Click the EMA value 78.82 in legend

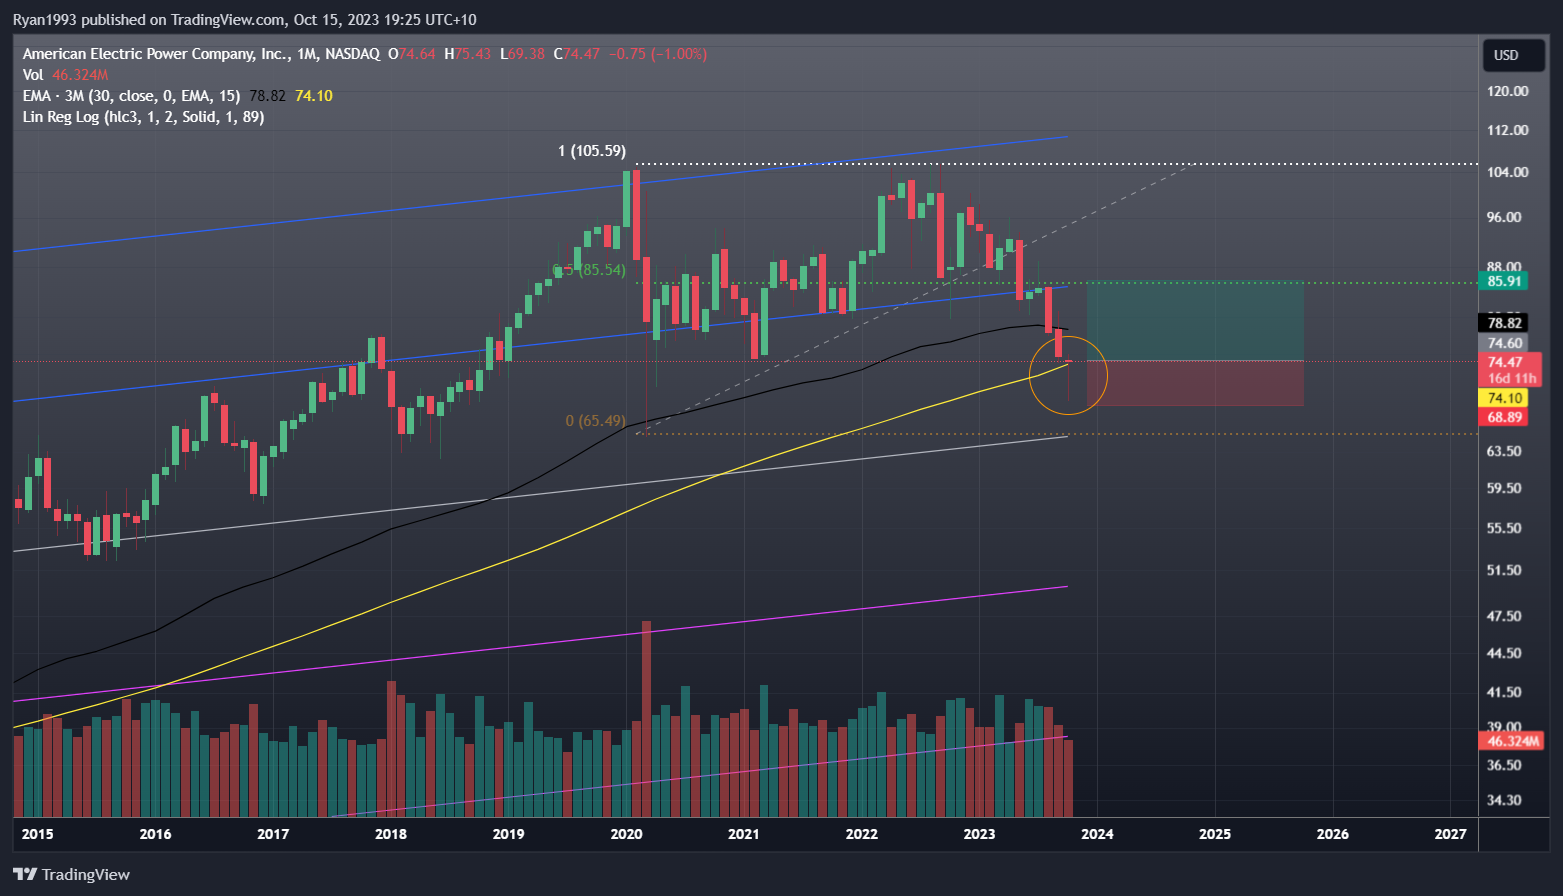click(267, 96)
